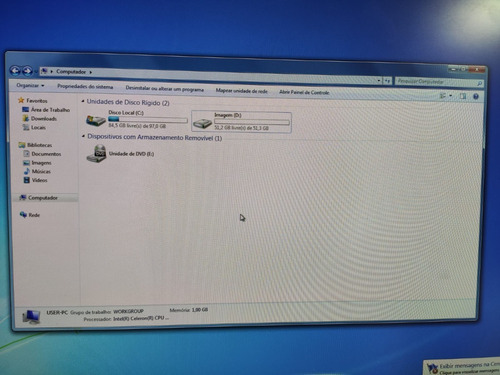Collapse Unidades de Disco Rígido group
The image size is (500, 375).
pyautogui.click(x=83, y=101)
